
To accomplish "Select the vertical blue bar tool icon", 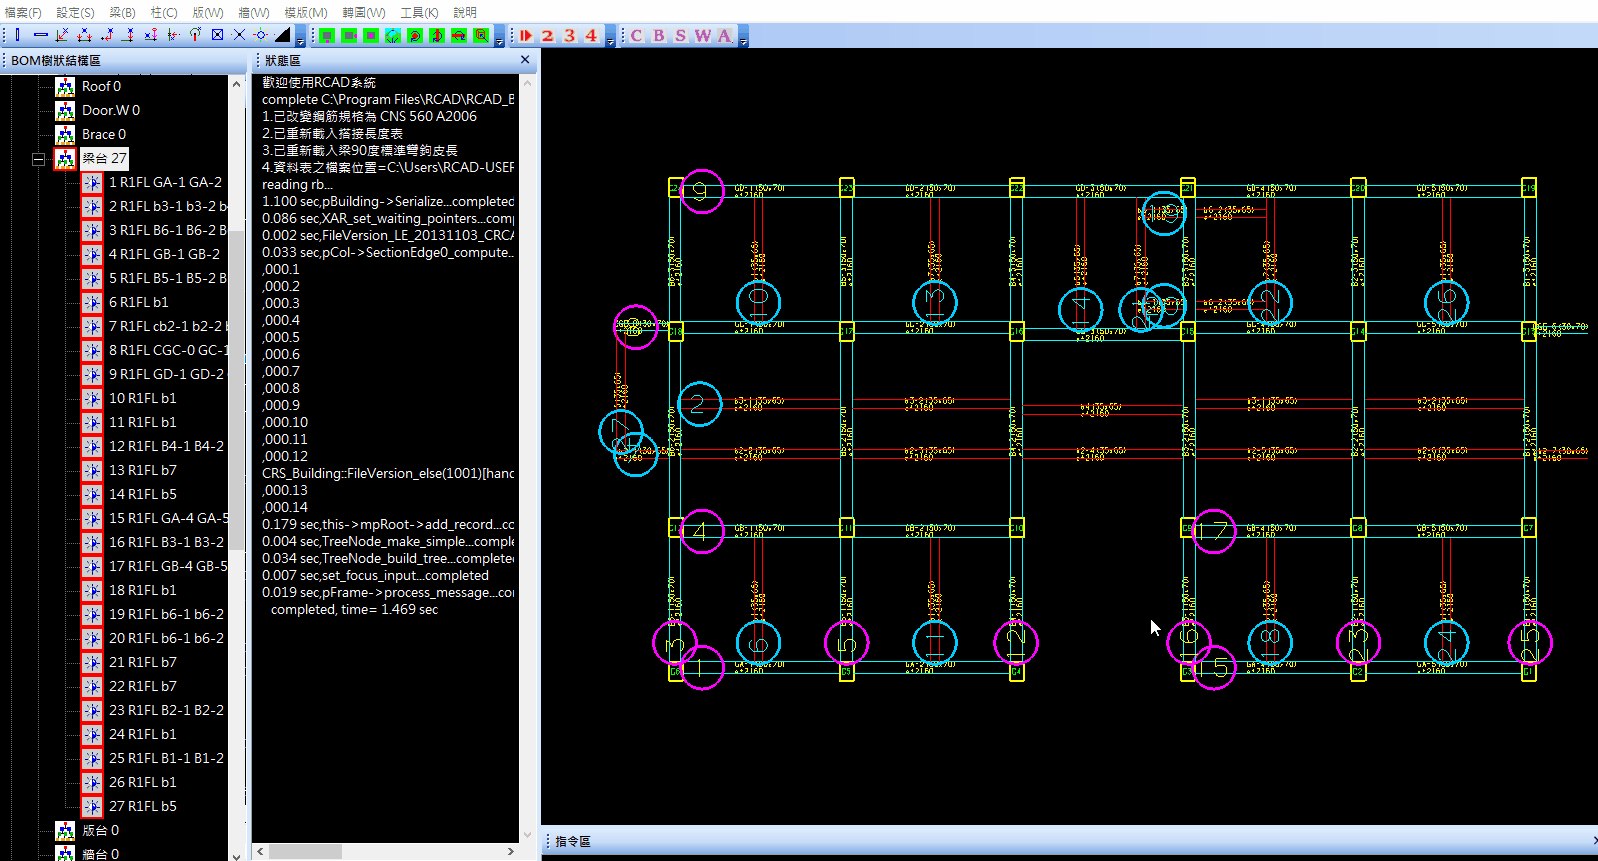I will (18, 35).
